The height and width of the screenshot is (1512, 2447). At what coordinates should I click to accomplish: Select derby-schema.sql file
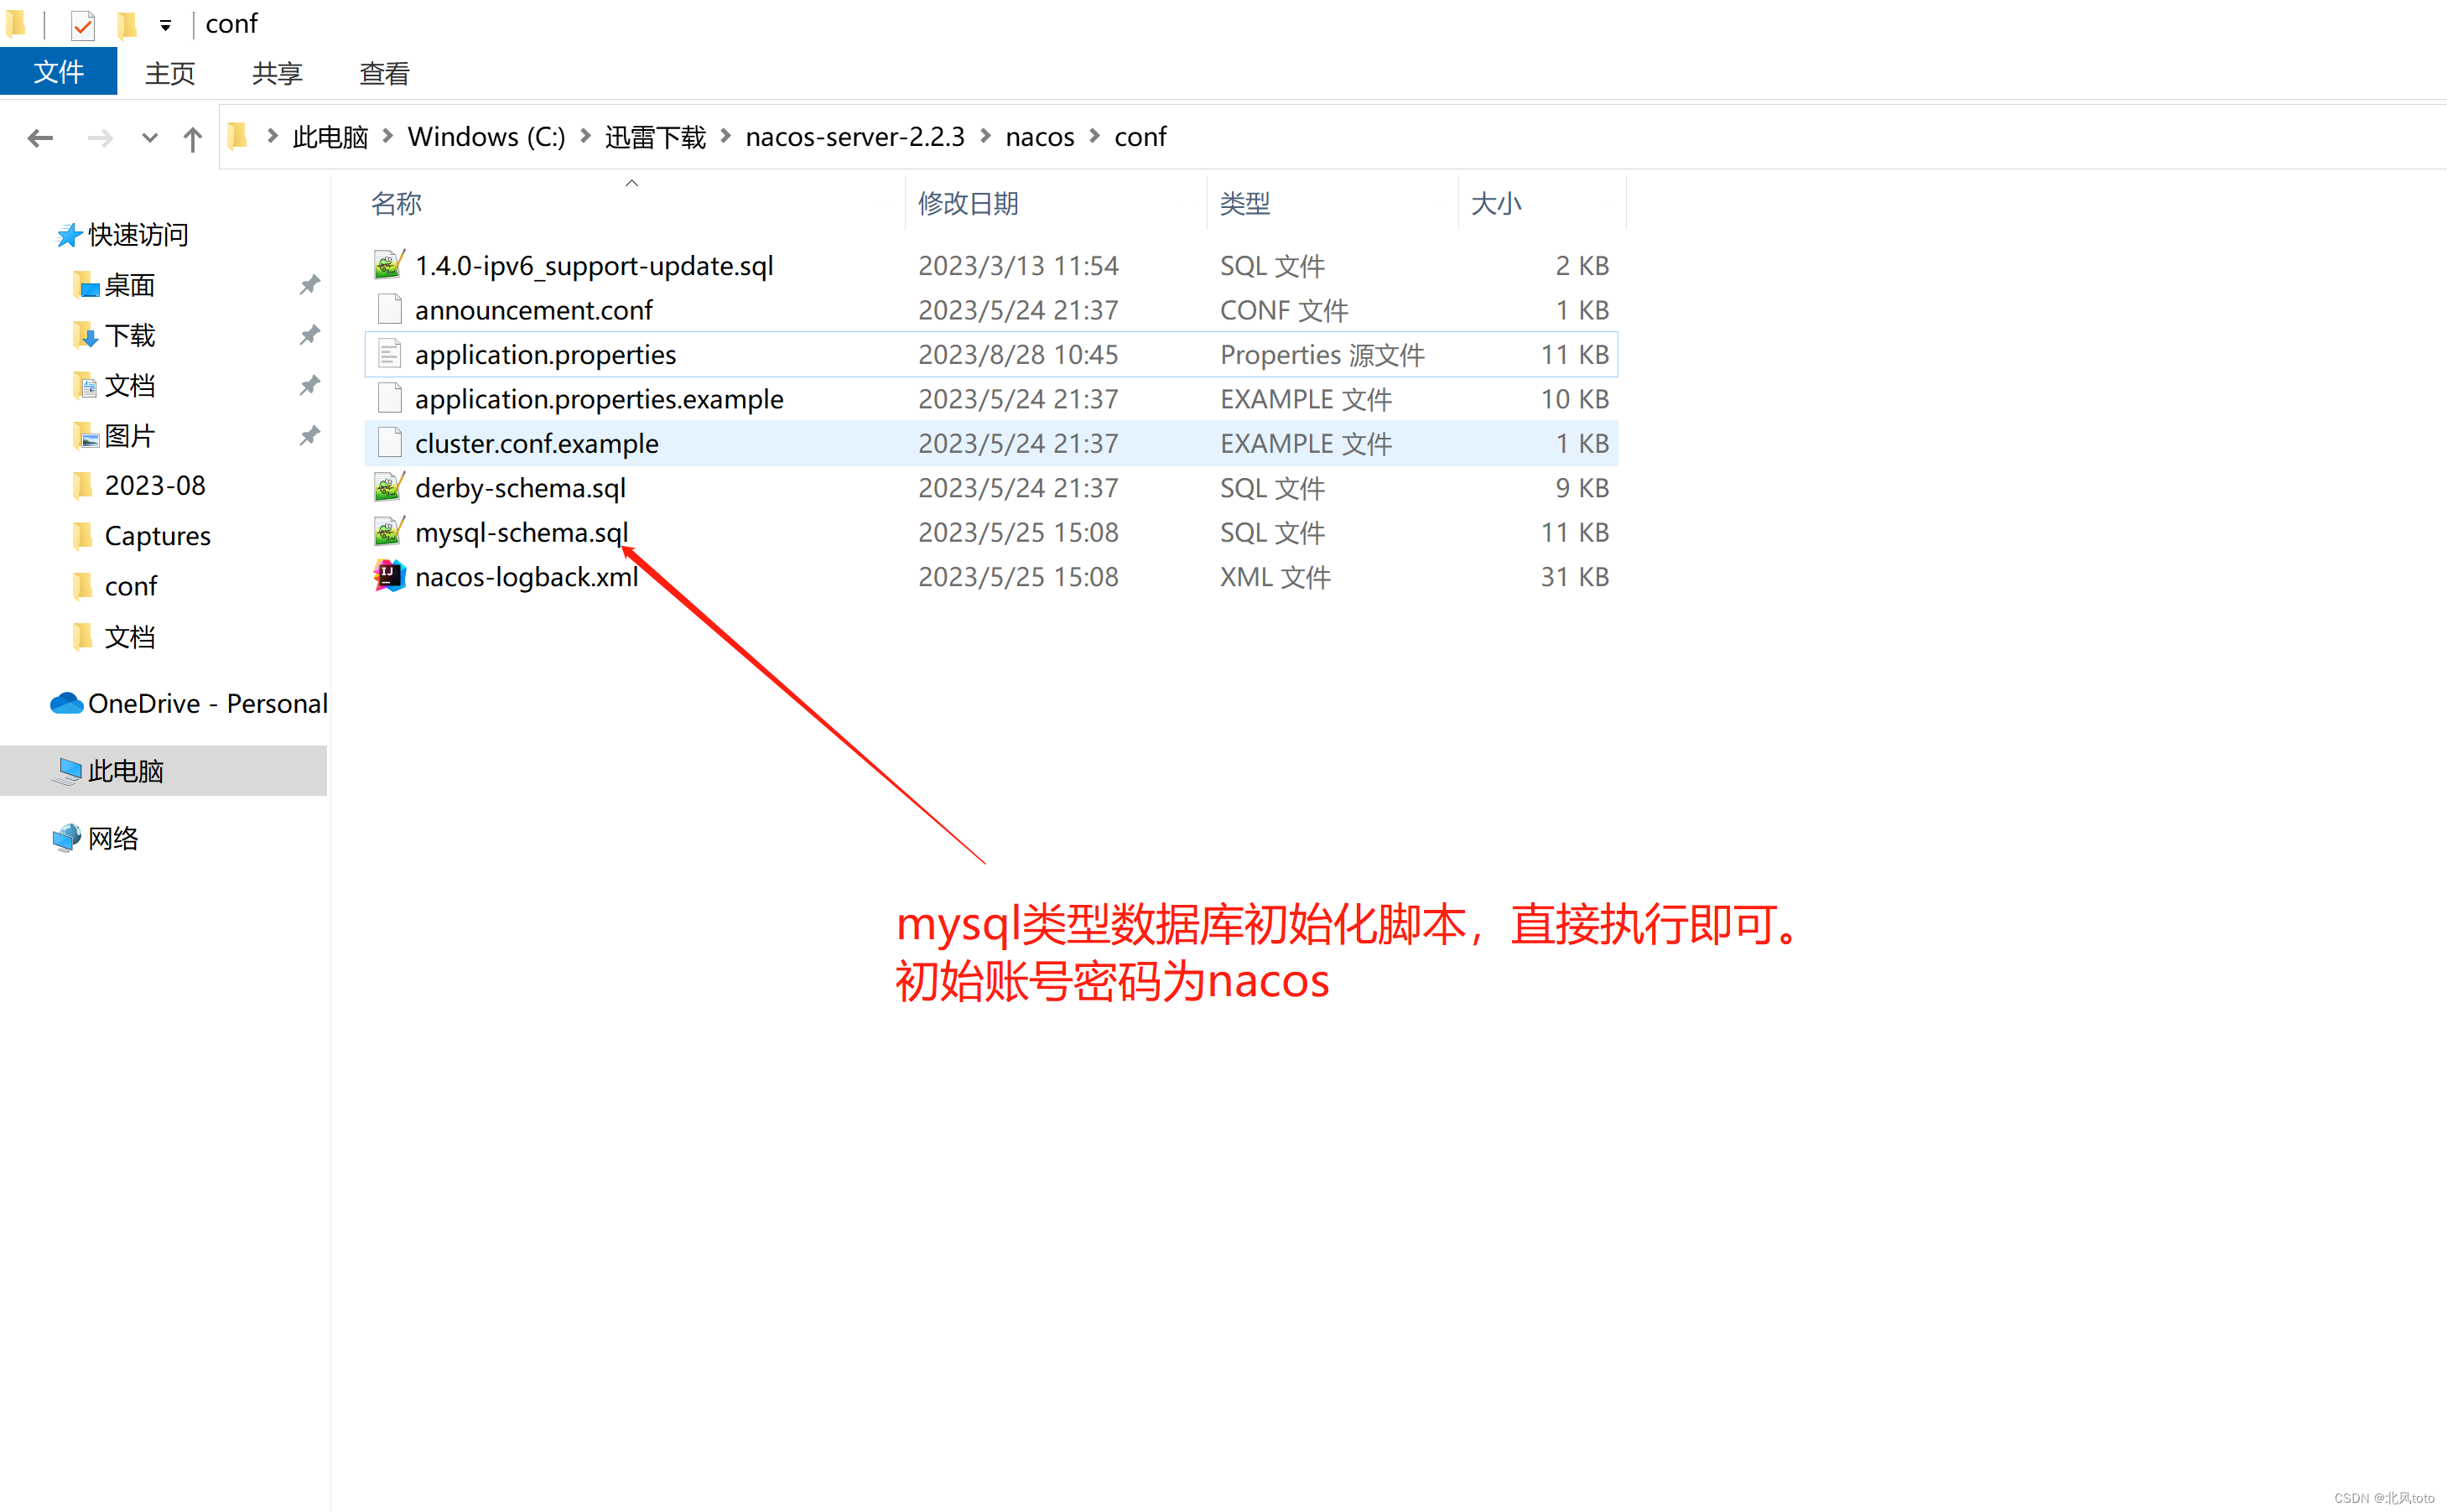tap(992, 488)
